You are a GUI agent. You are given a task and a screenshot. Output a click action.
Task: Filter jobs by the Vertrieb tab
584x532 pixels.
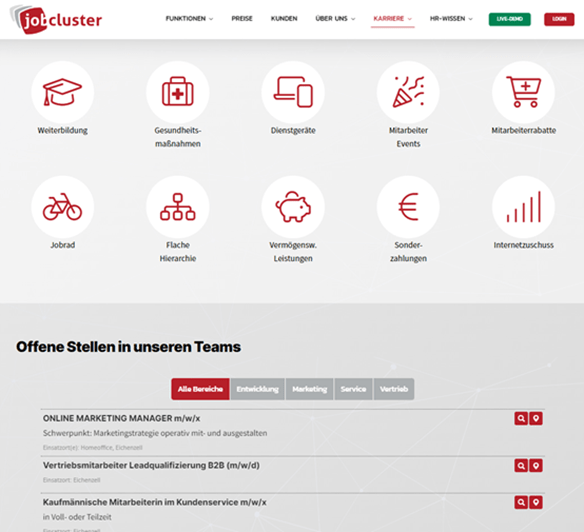(x=394, y=389)
